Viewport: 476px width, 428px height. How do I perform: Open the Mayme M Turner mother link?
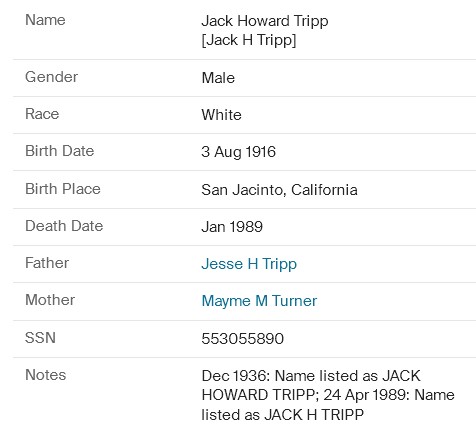259,301
